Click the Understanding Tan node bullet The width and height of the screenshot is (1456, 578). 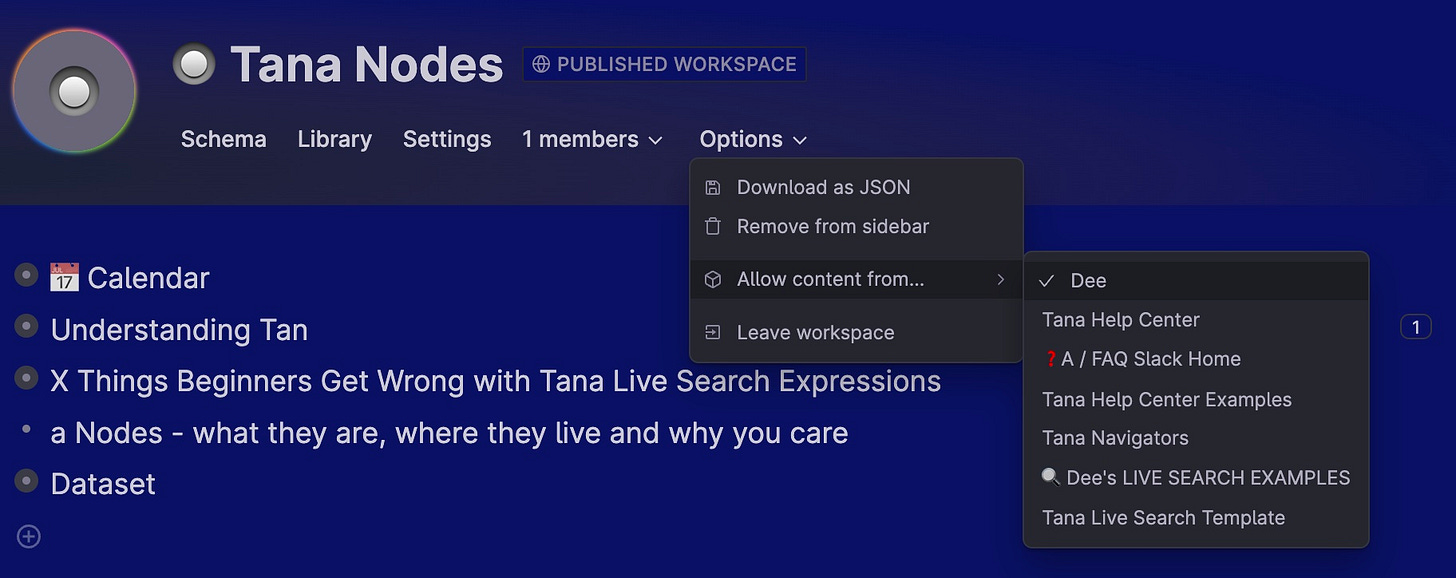click(27, 326)
